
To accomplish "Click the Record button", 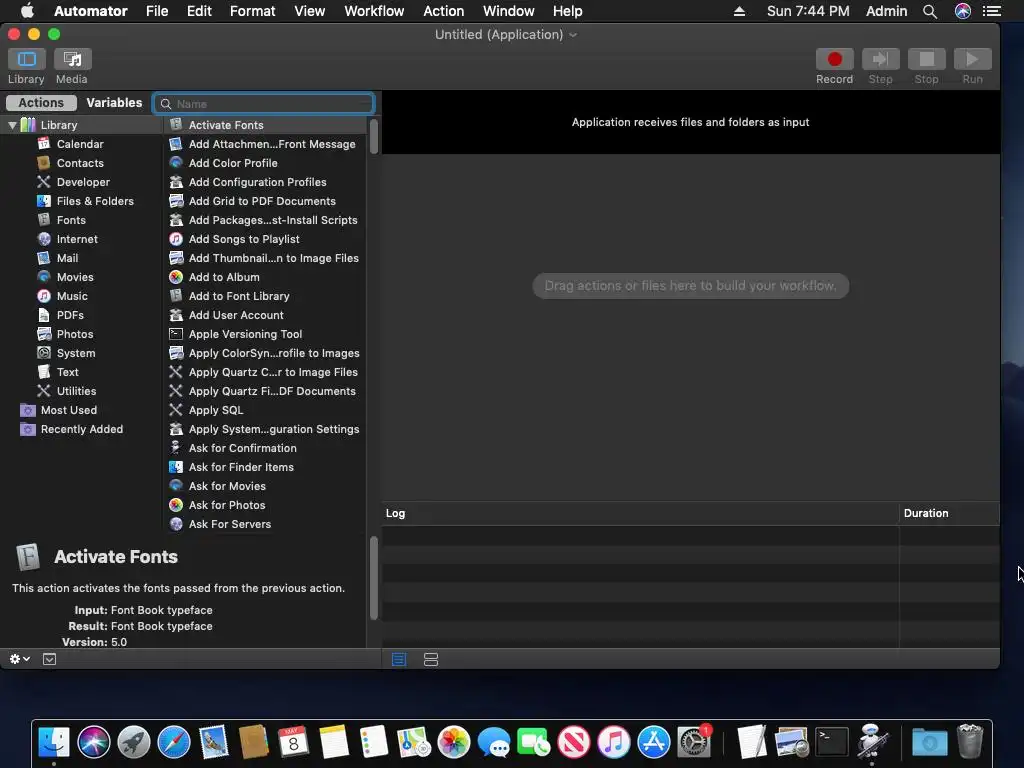I will [x=834, y=59].
